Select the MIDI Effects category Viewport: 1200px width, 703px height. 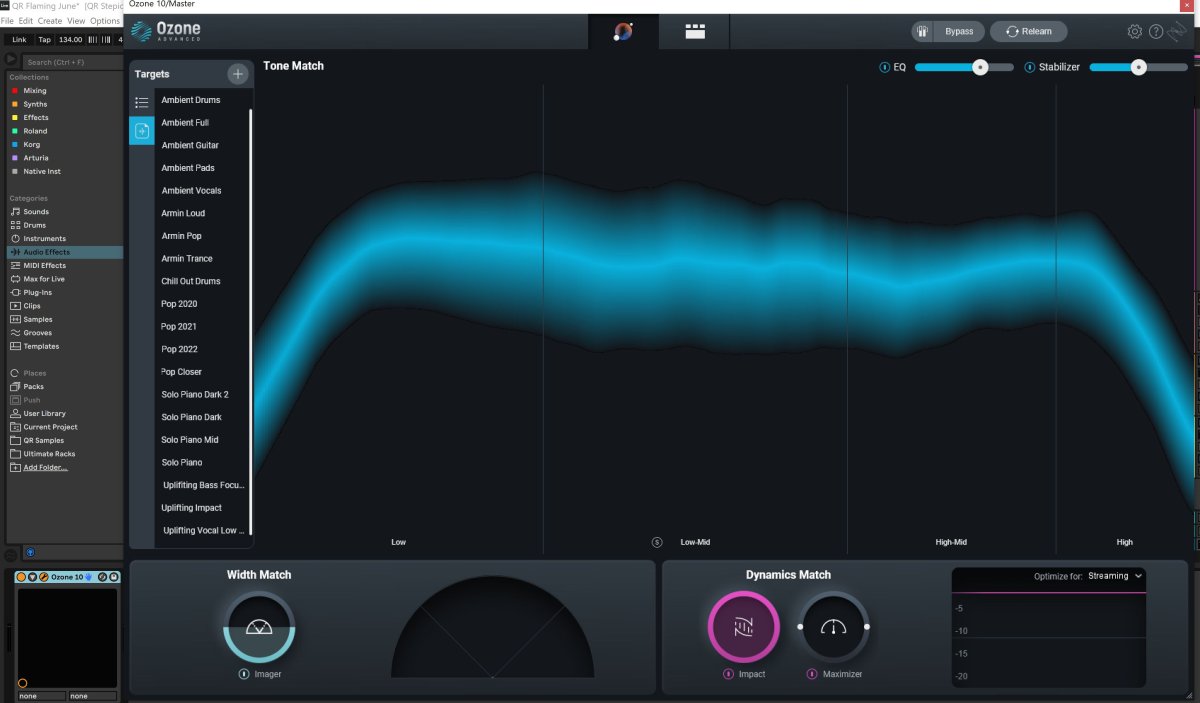[x=44, y=266]
